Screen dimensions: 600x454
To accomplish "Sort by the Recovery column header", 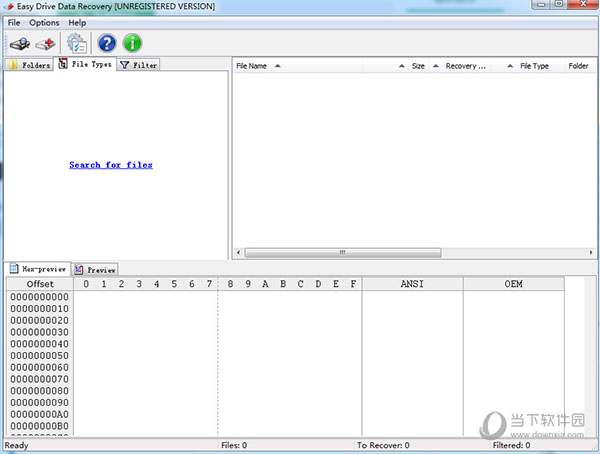I will [460, 66].
